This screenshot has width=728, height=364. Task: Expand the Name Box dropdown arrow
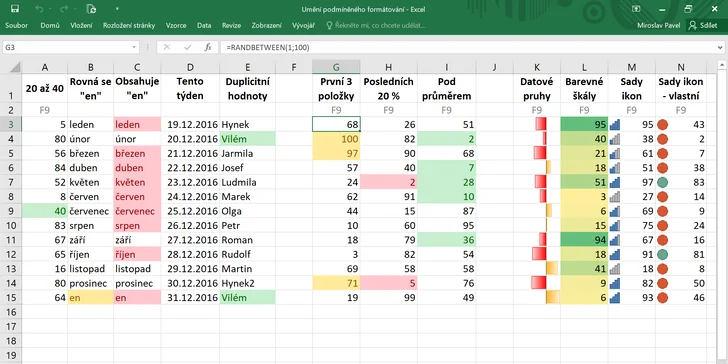click(x=135, y=47)
